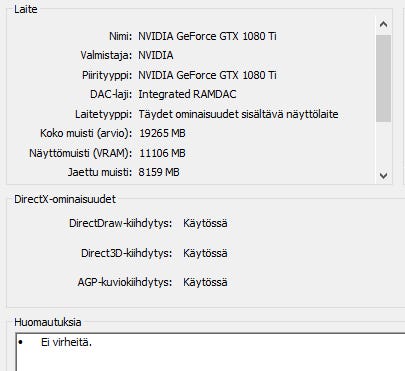
Task: Click the Laitetyyppi: label
Action: point(104,114)
